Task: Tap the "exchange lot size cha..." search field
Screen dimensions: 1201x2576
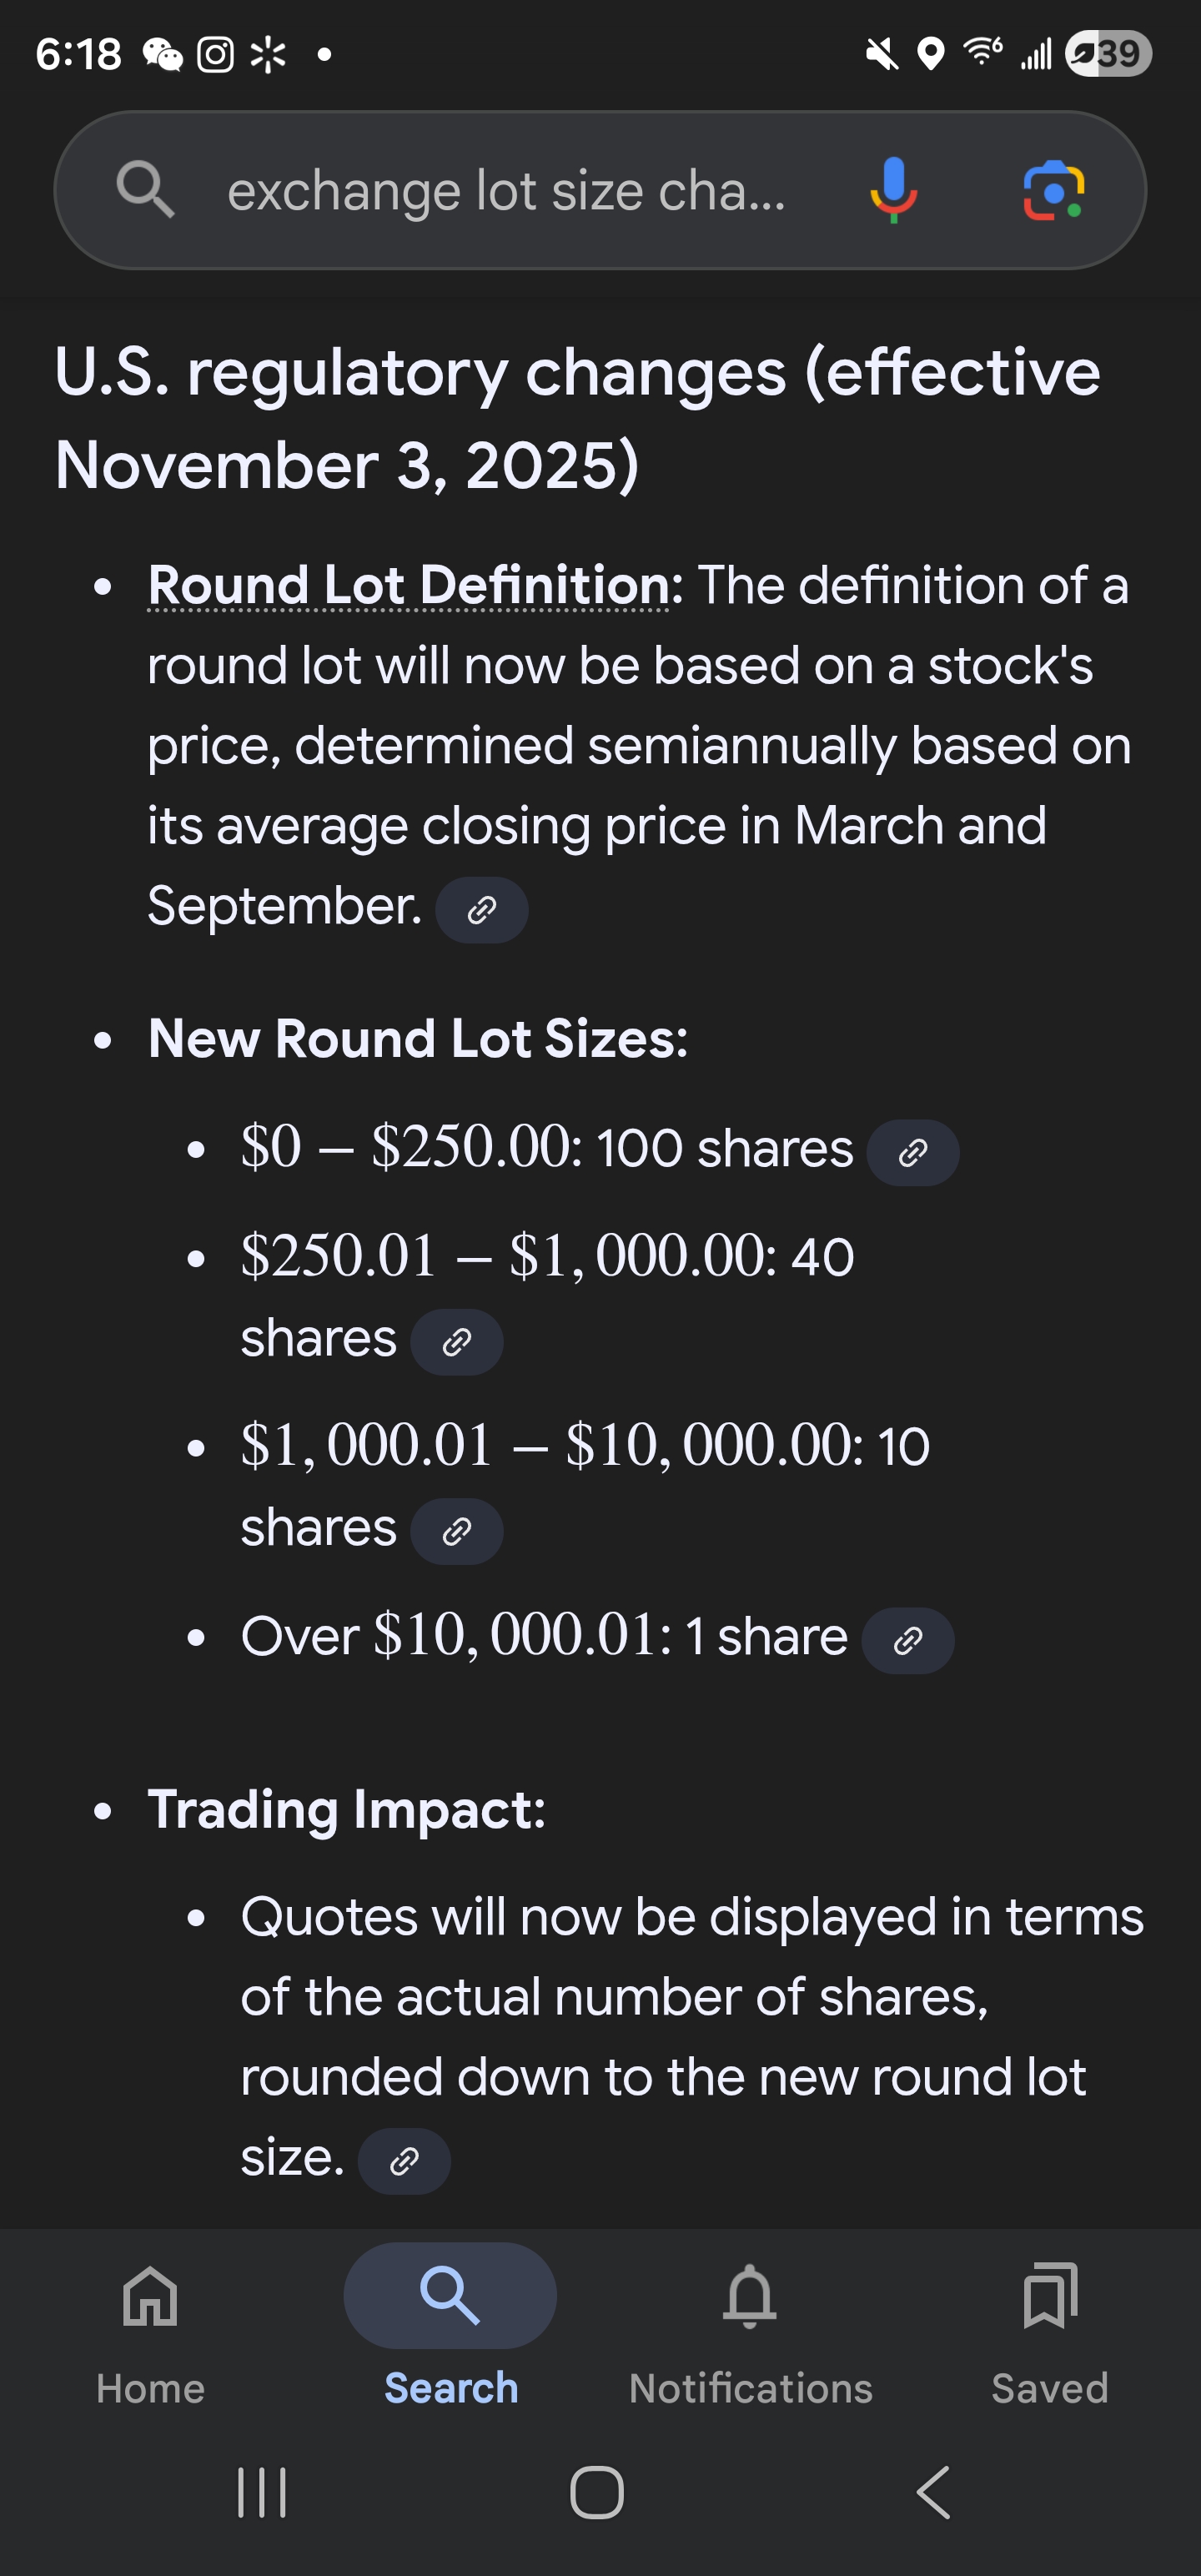Action: (506, 191)
